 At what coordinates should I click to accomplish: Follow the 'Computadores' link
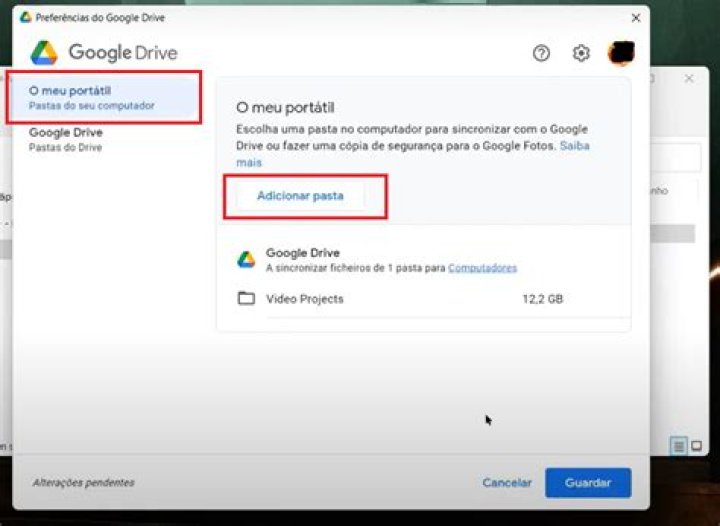pos(483,268)
